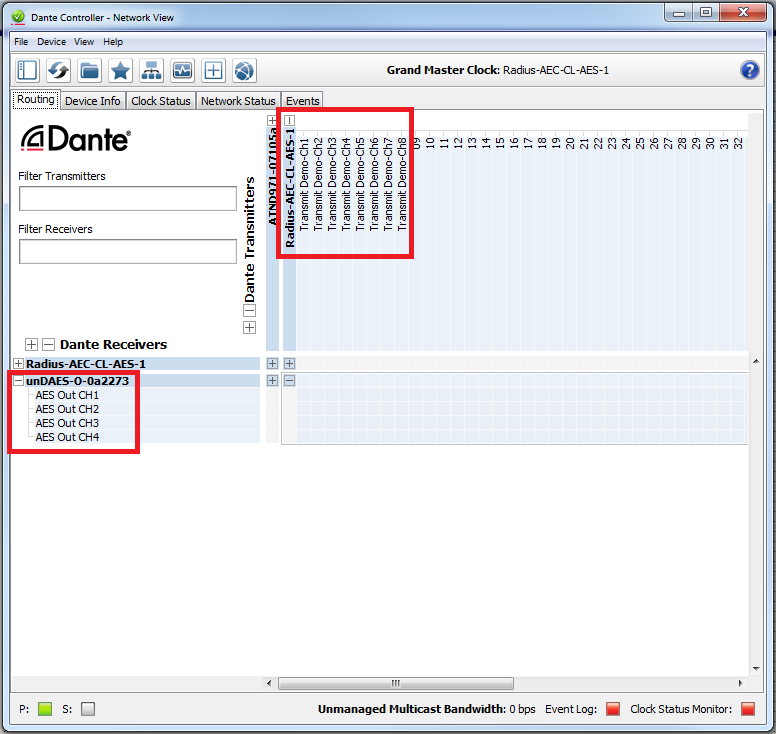
Task: Click the Transmit Demo-Ch8 channel header
Action: pos(402,184)
